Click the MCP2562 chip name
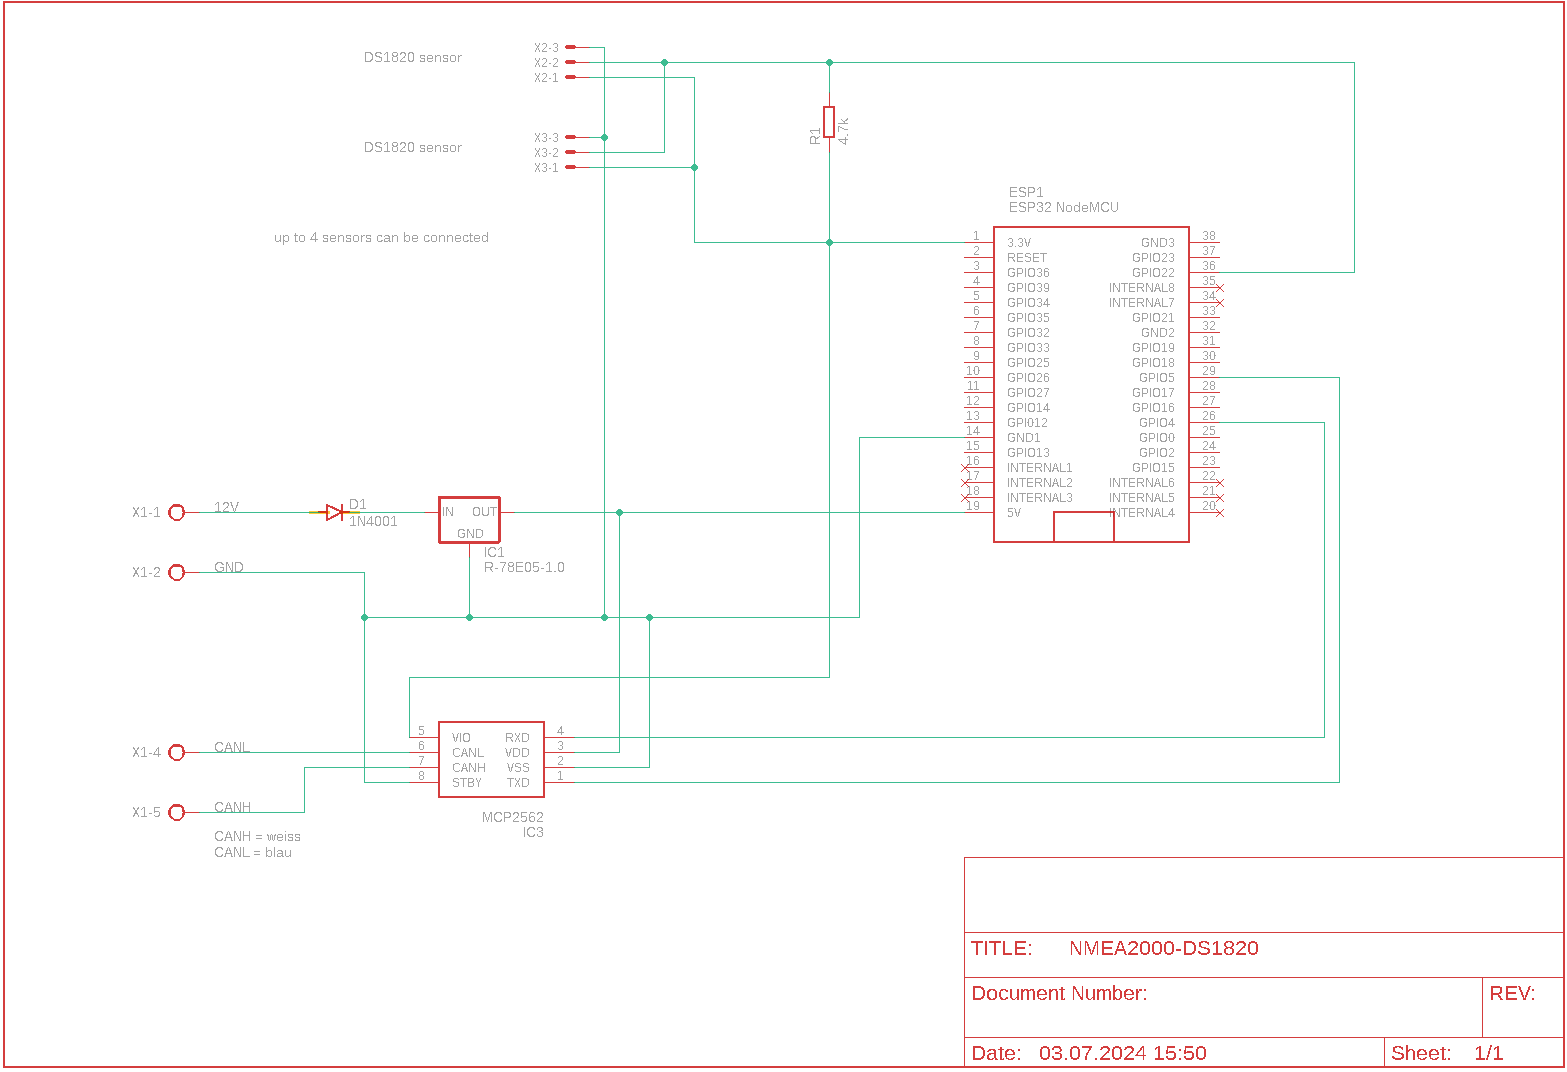 pyautogui.click(x=513, y=817)
